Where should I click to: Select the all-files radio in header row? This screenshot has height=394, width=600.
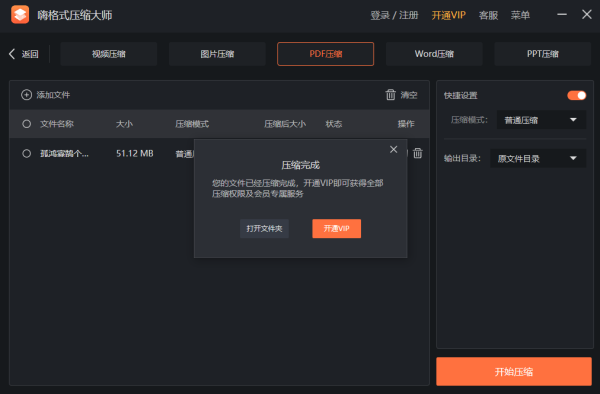pos(26,124)
